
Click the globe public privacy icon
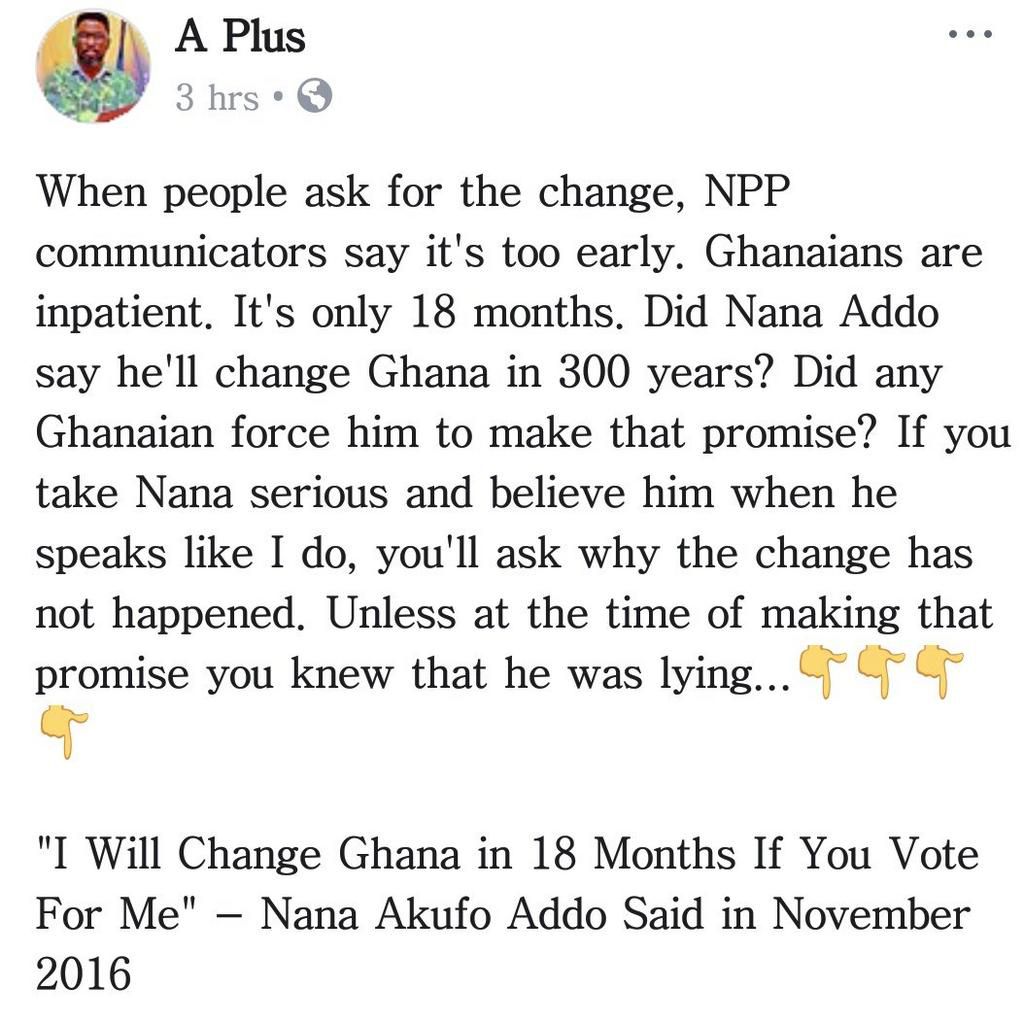[x=314, y=96]
